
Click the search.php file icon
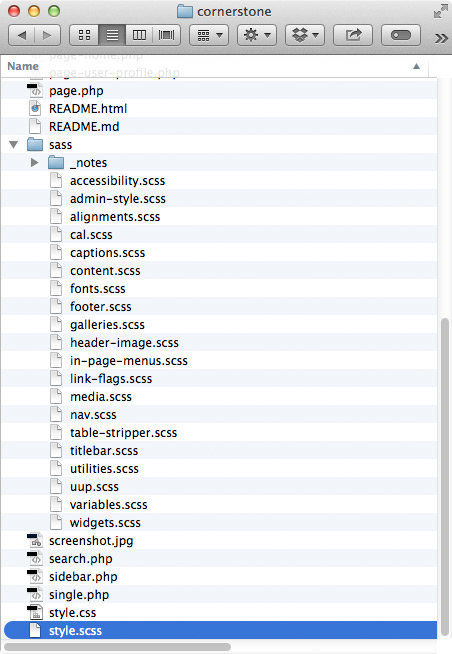click(35, 558)
